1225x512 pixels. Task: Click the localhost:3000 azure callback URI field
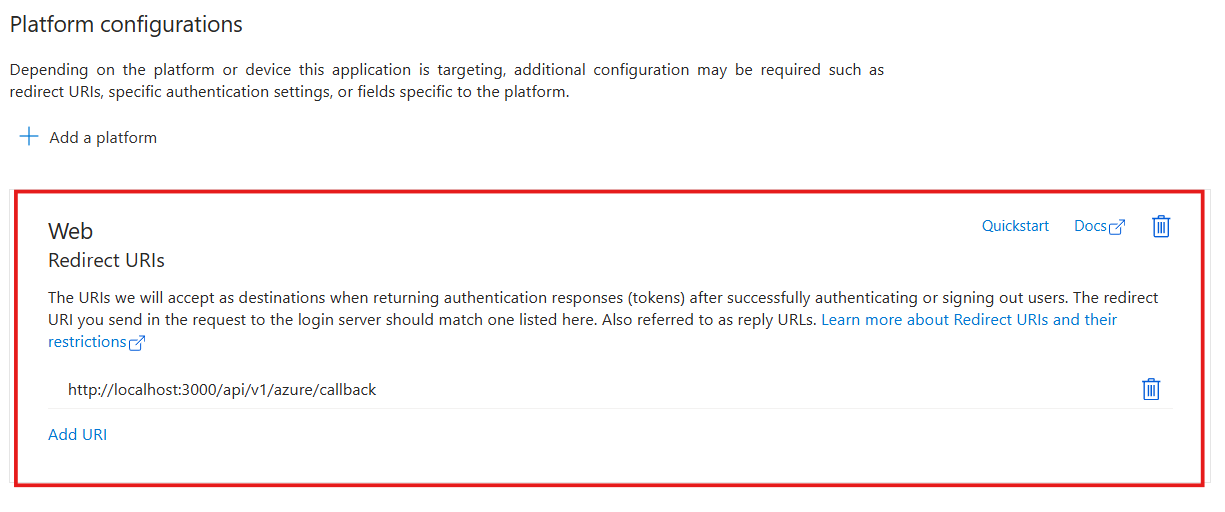tap(222, 390)
